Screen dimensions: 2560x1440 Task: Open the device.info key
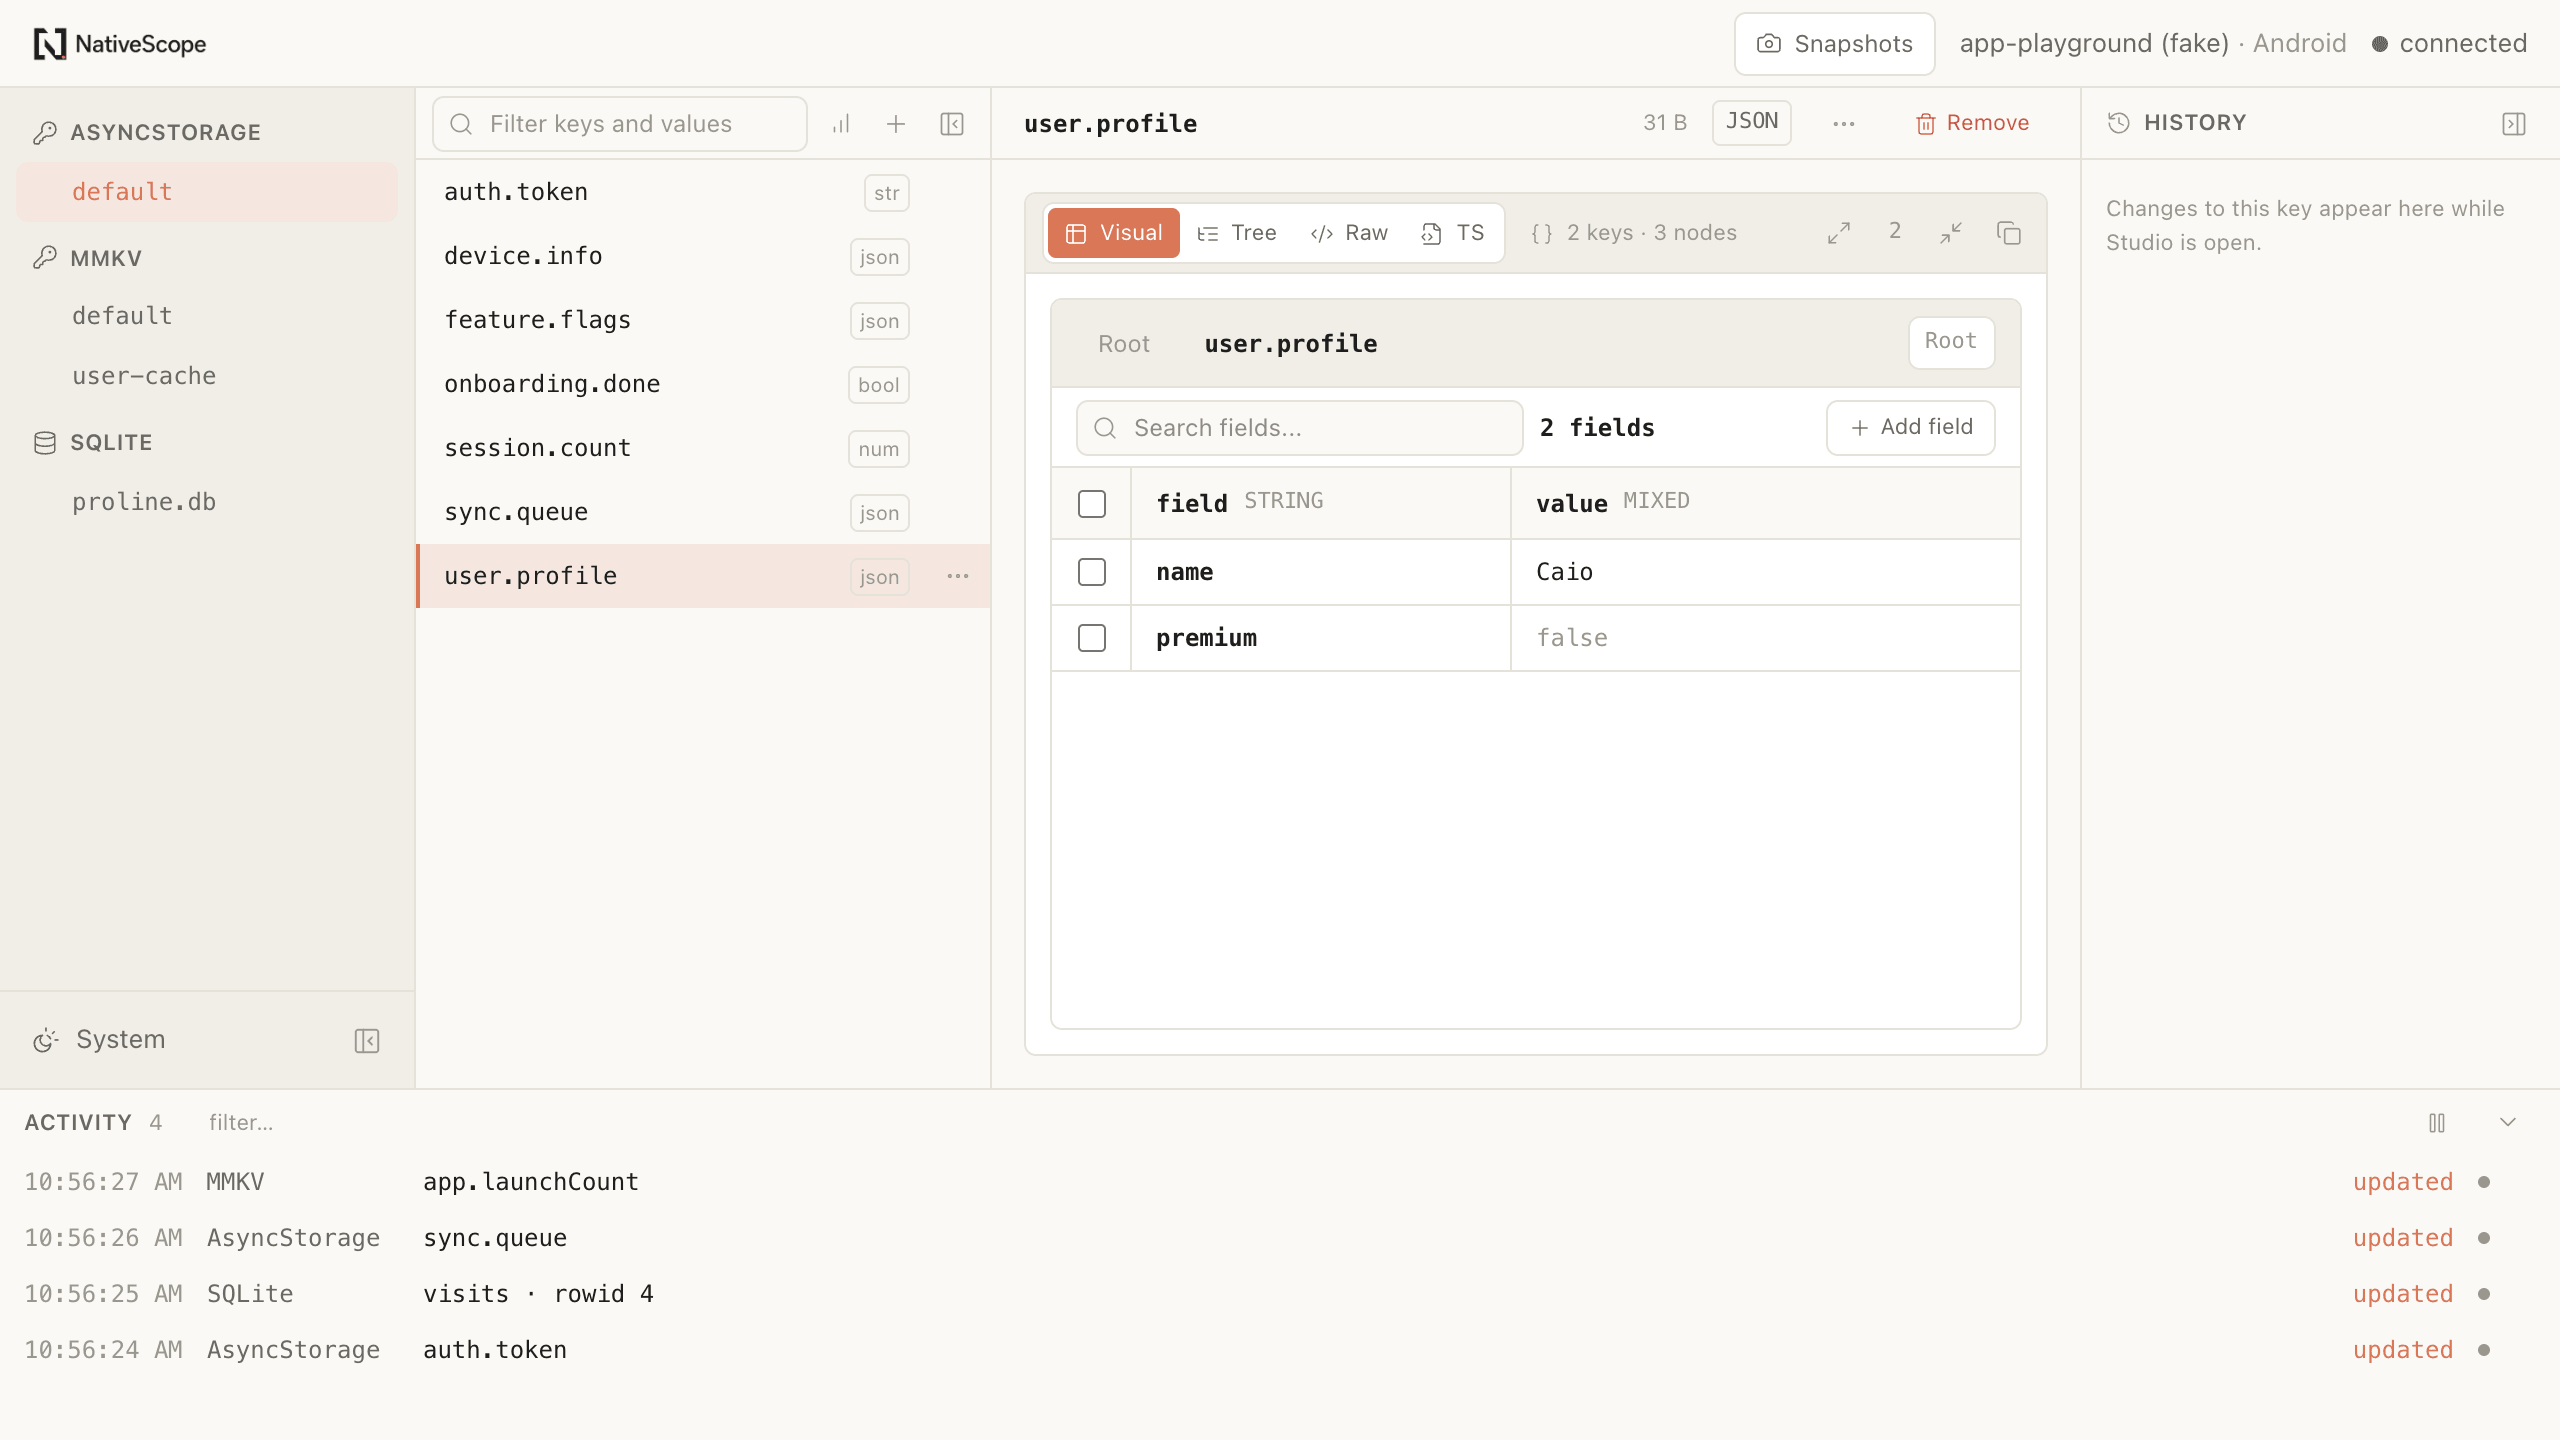pos(703,256)
